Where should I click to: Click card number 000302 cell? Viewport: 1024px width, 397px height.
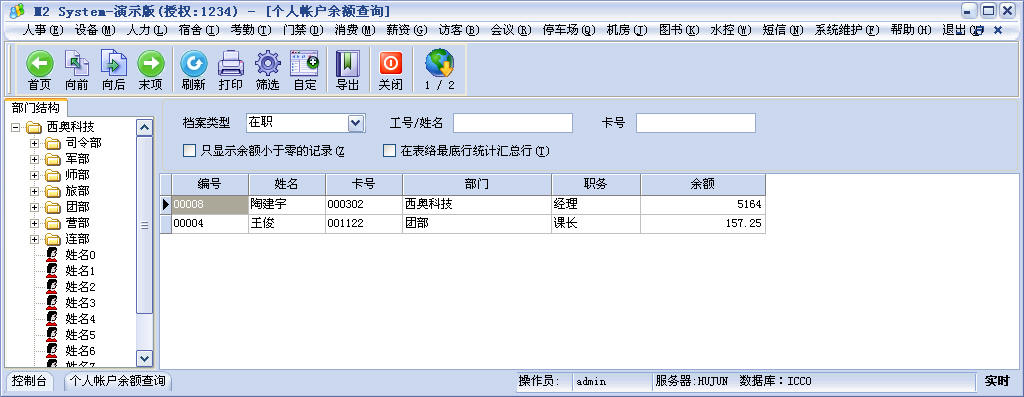click(x=364, y=204)
